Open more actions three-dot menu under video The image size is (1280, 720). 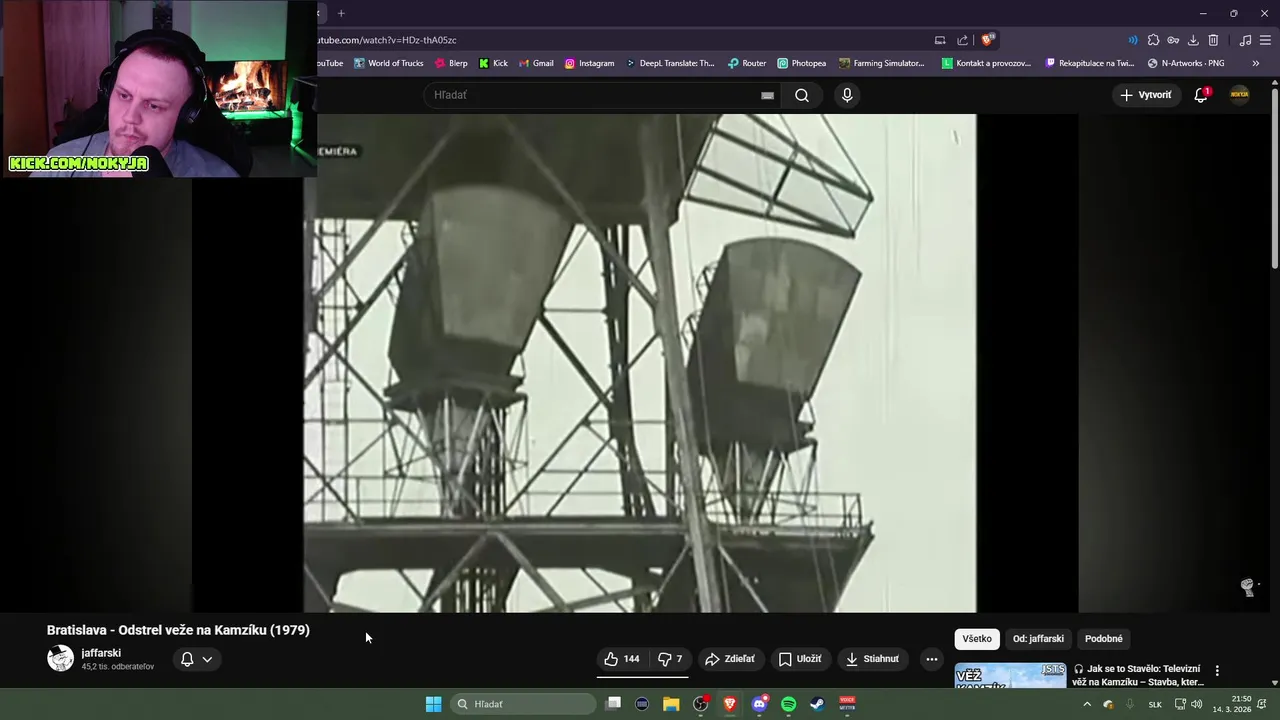931,659
